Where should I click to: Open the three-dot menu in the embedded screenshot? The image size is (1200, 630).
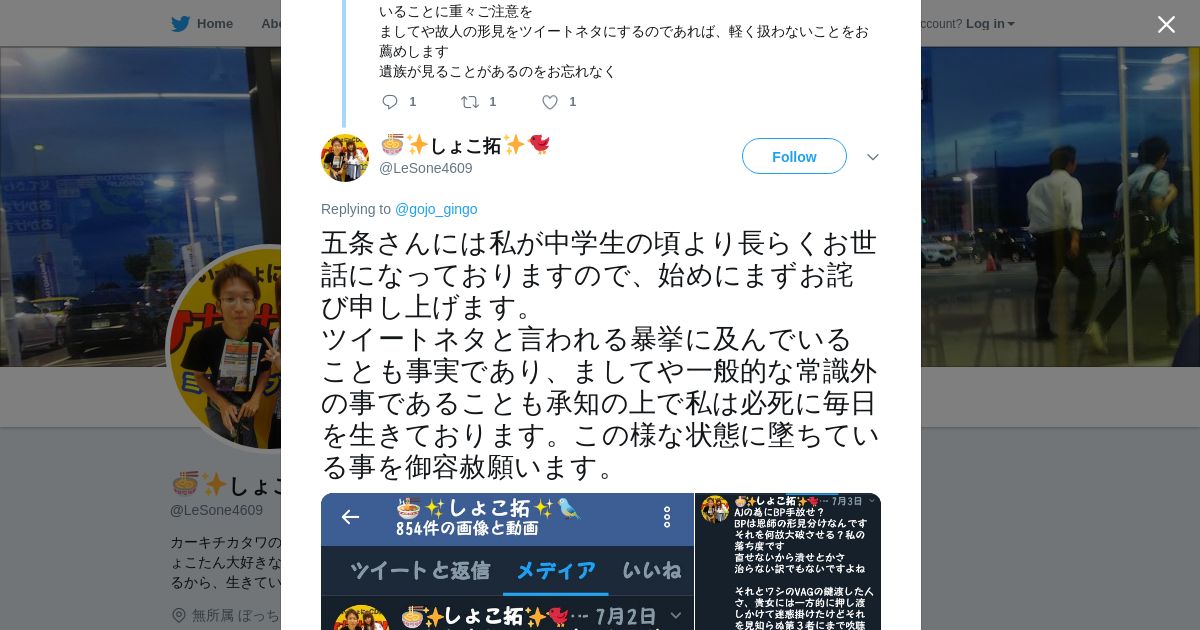tap(667, 517)
